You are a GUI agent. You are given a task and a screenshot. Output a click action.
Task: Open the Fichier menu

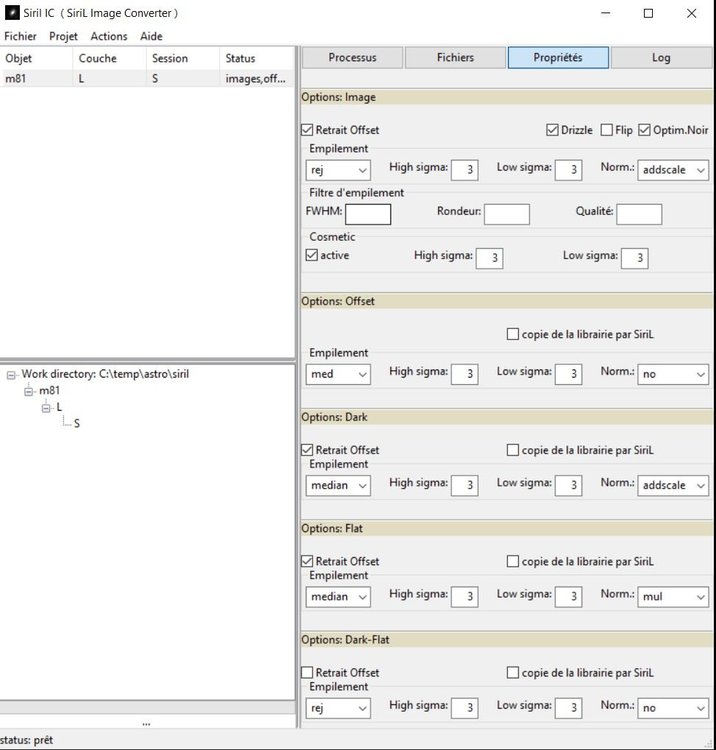(x=20, y=36)
